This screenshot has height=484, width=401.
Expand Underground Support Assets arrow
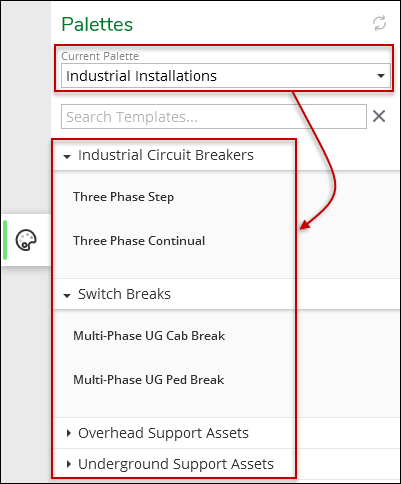click(69, 464)
